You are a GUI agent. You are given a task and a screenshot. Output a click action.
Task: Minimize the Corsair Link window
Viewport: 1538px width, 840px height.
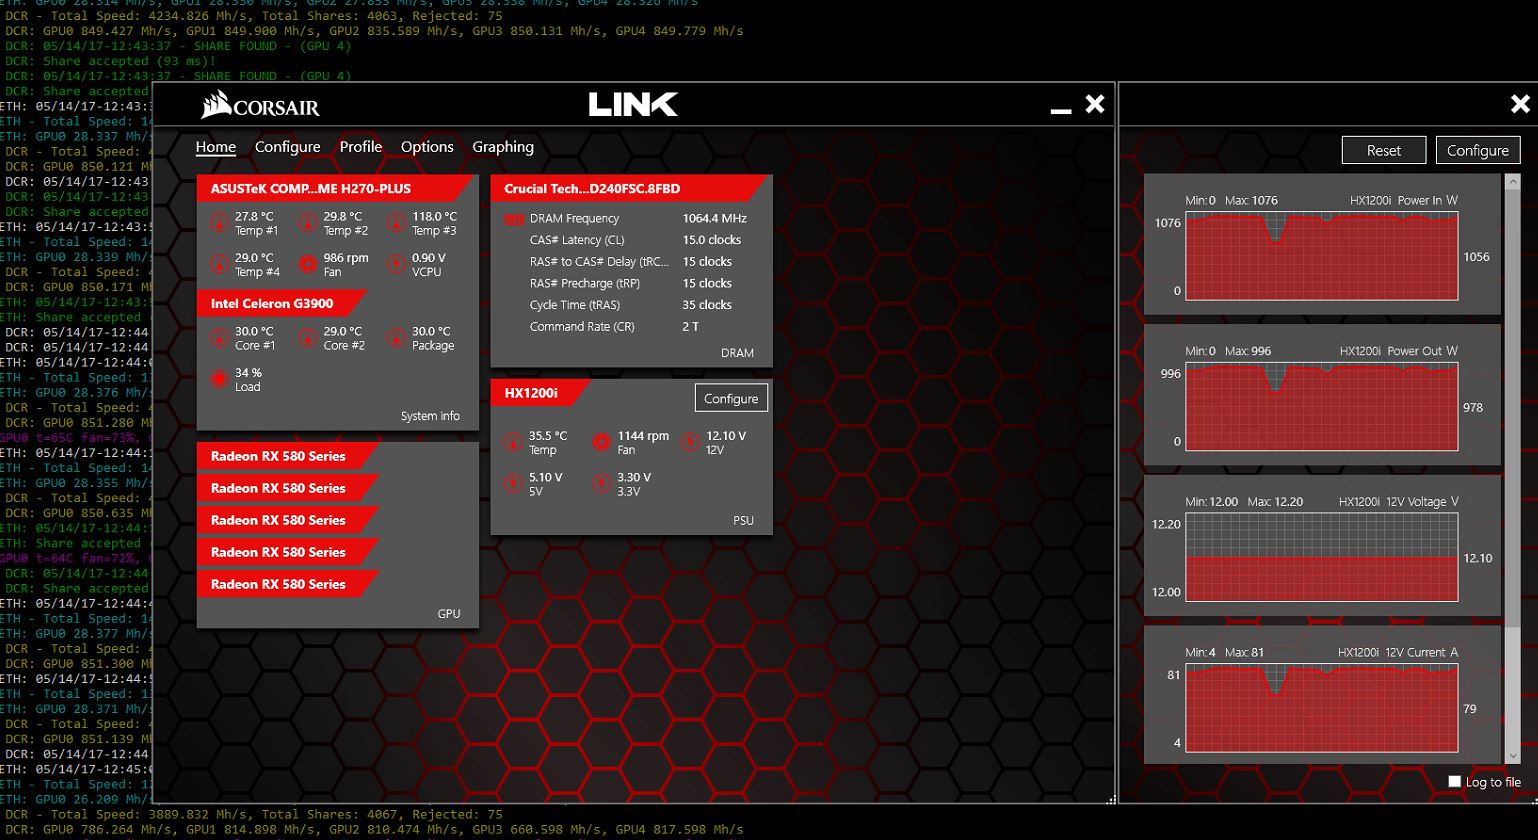click(x=1061, y=109)
